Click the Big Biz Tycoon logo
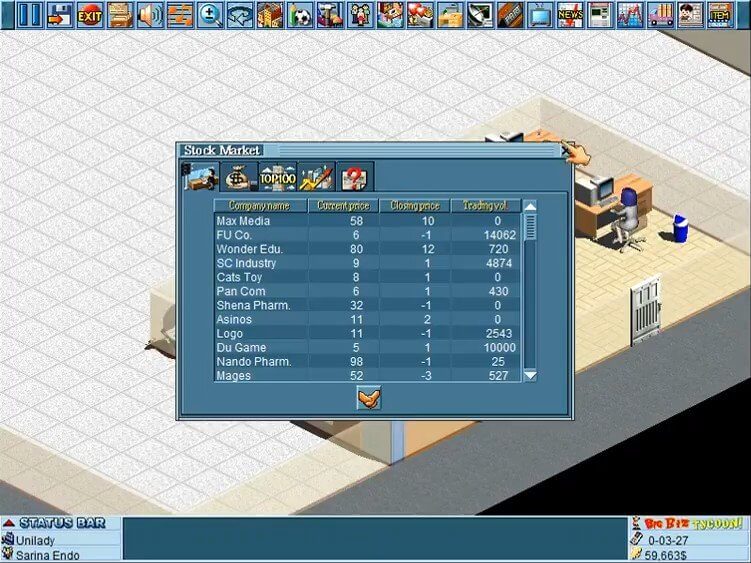This screenshot has width=751, height=563. coord(692,524)
